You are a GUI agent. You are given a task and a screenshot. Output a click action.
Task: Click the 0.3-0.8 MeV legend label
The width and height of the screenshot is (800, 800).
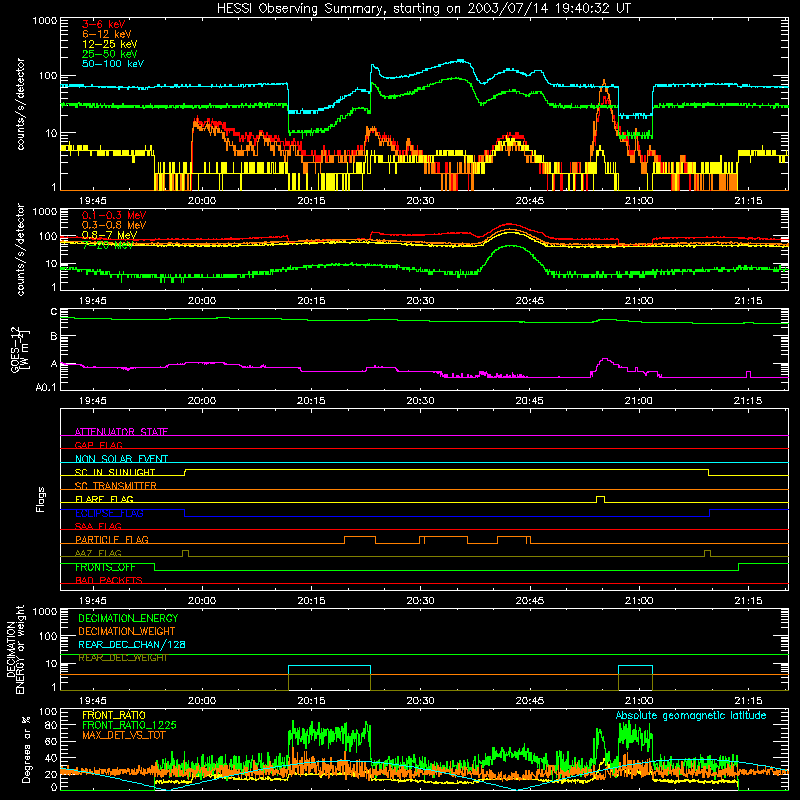(114, 225)
